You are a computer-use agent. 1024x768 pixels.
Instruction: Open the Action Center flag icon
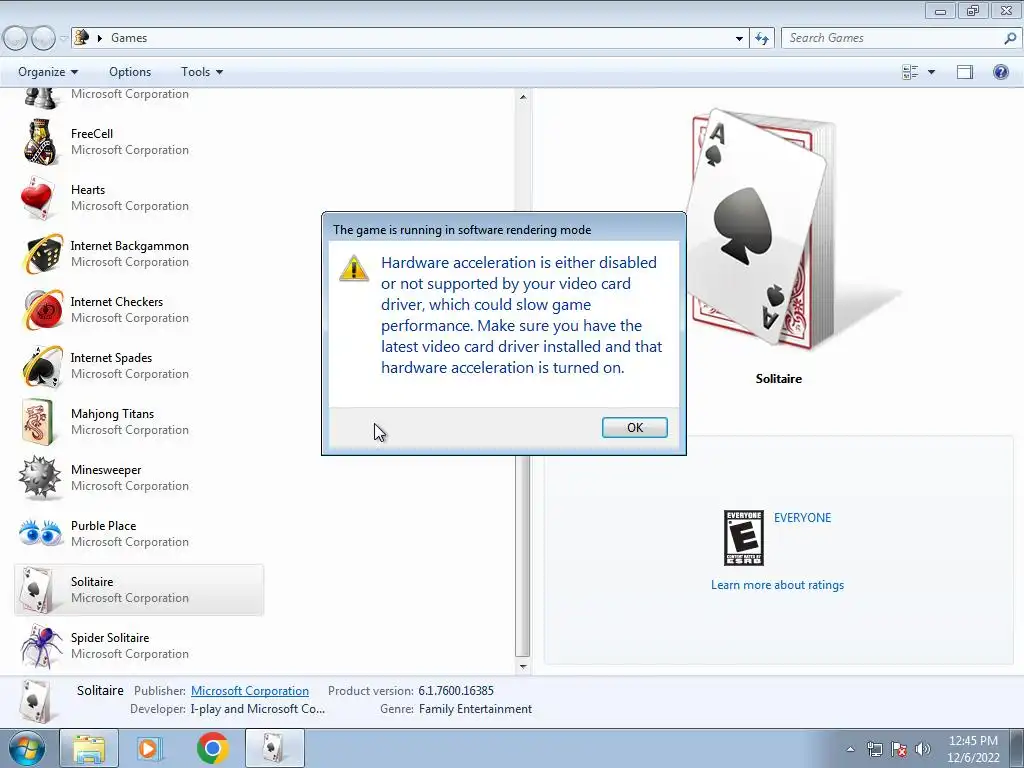899,749
